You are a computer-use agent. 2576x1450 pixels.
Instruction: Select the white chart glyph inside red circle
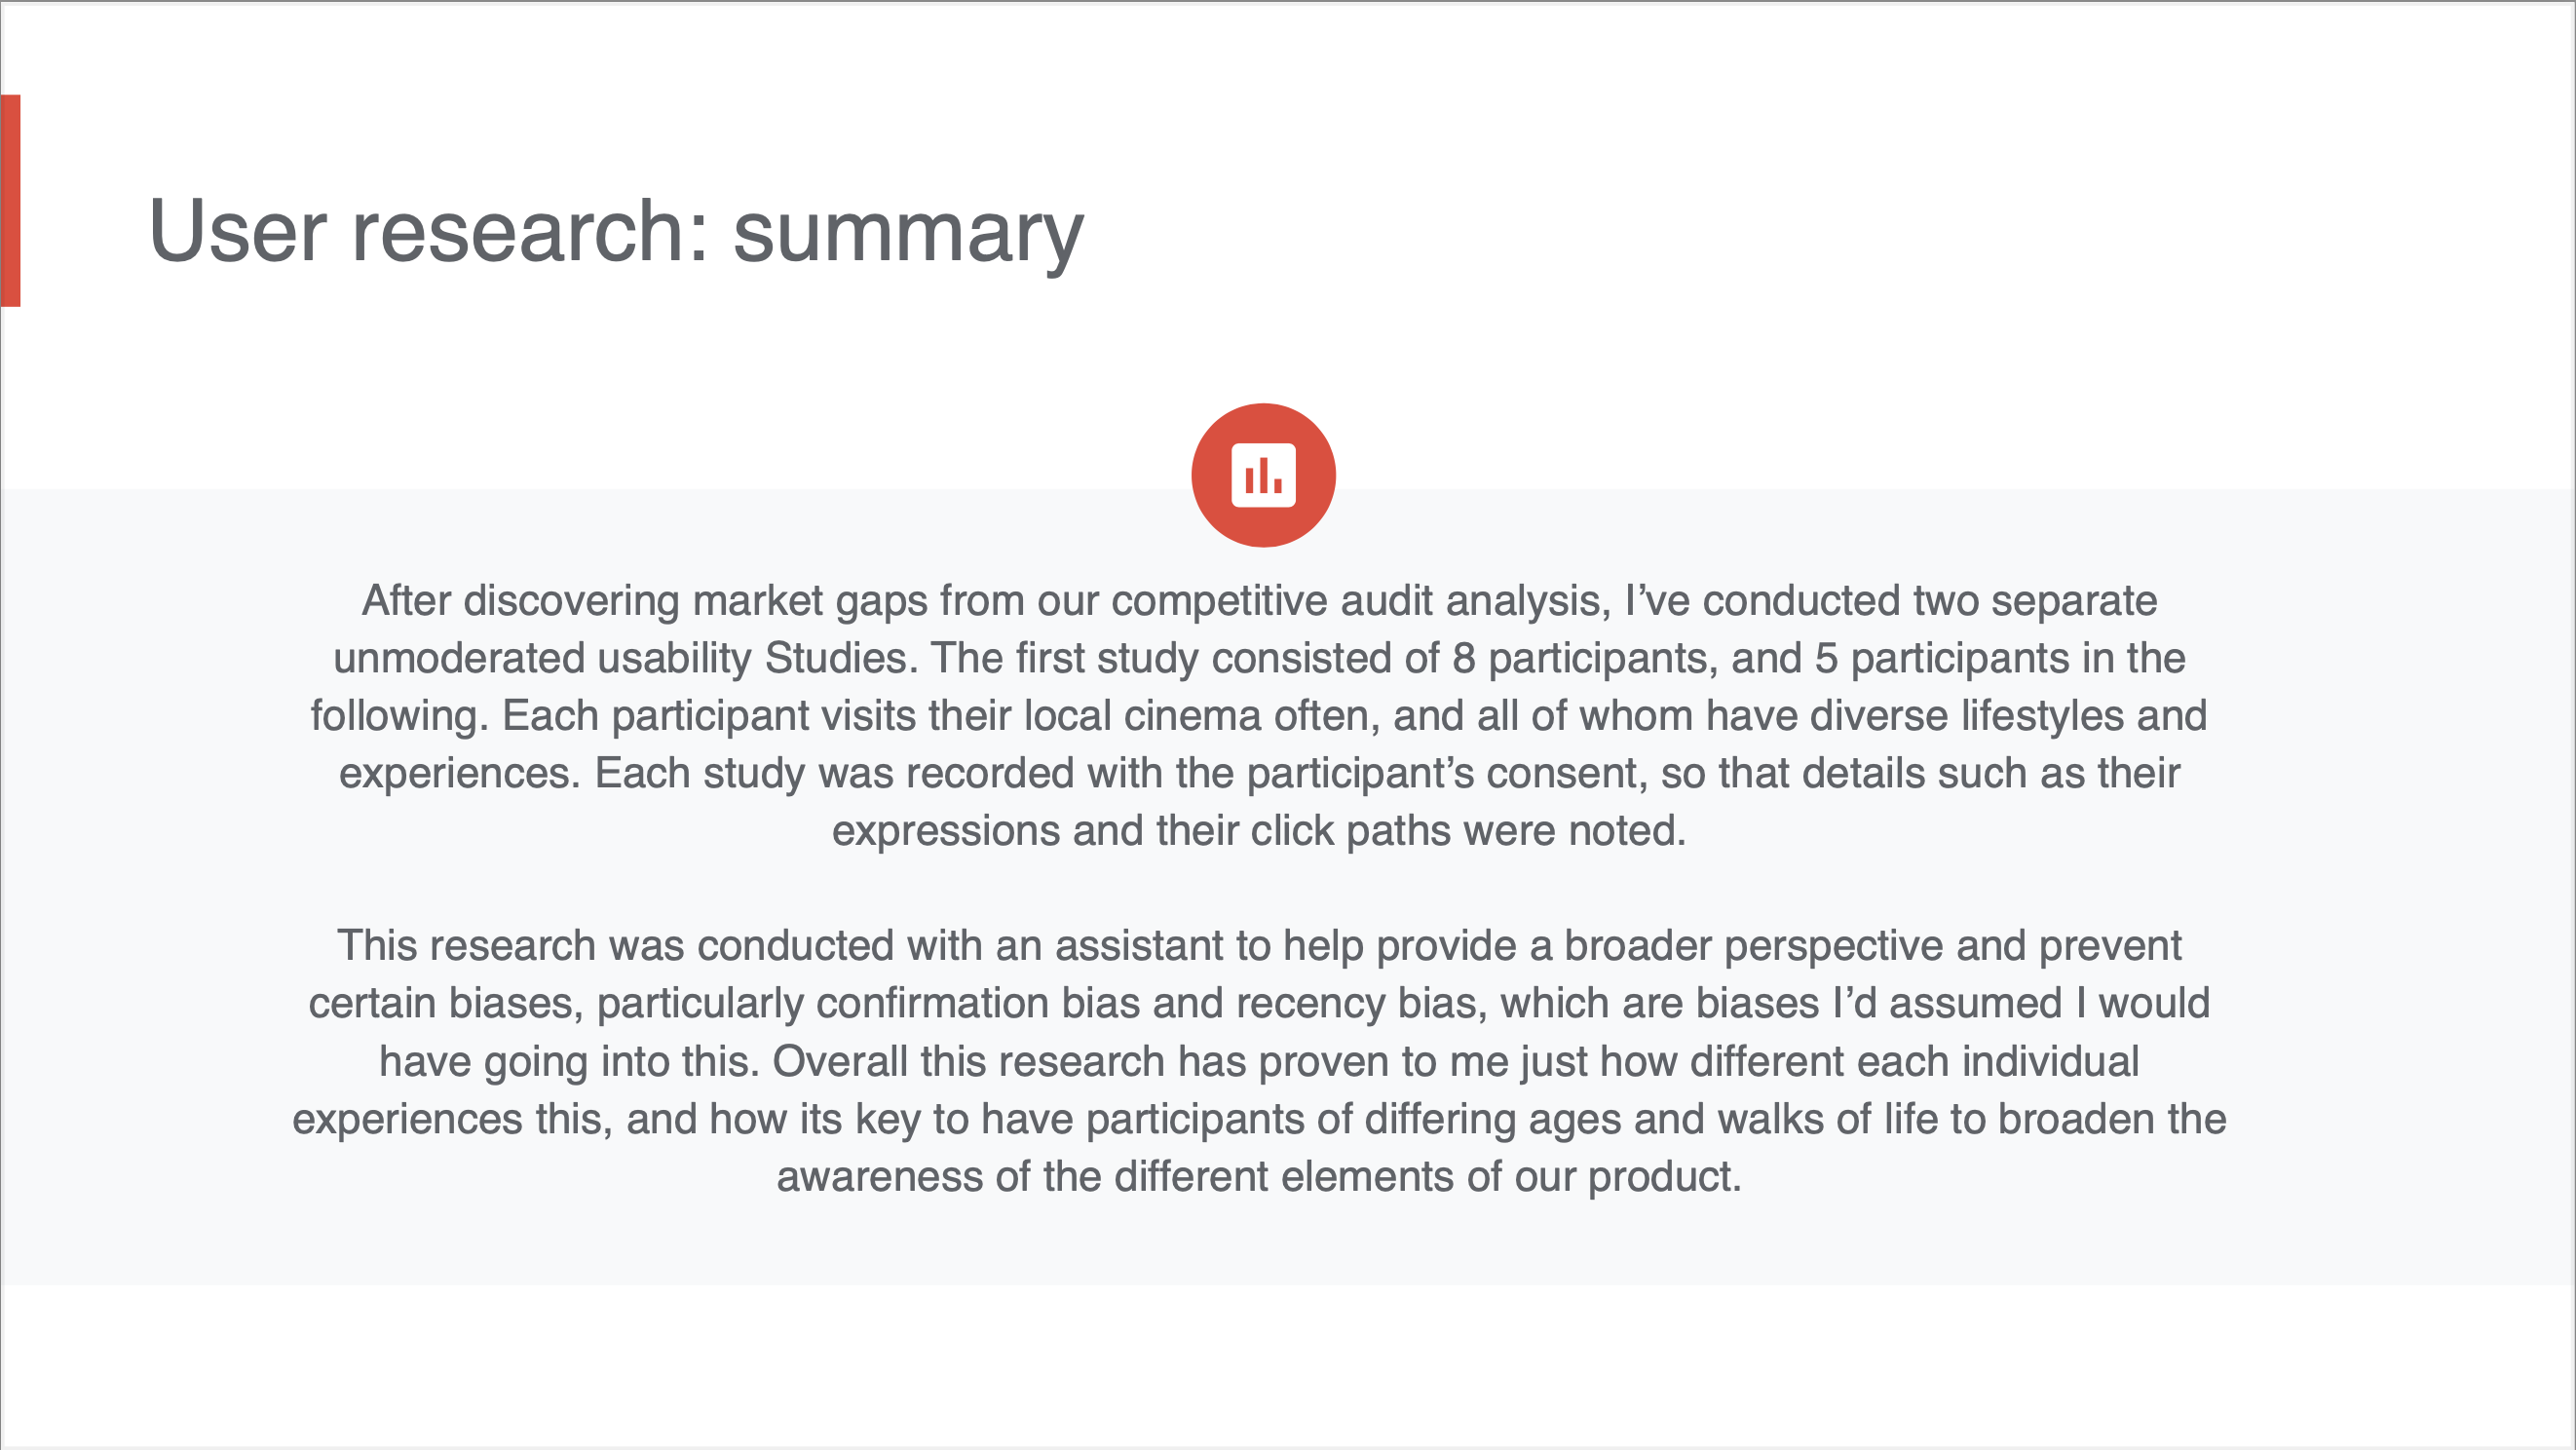tap(1263, 475)
